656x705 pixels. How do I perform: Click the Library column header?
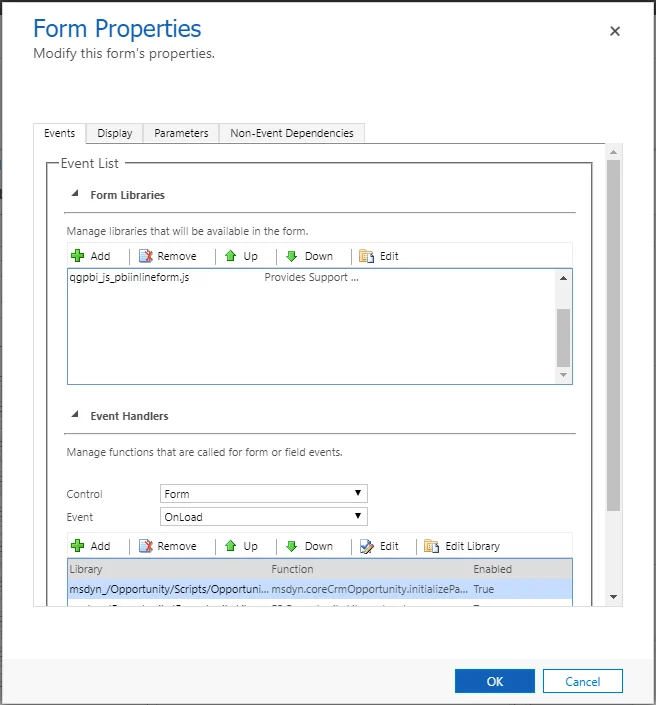86,569
